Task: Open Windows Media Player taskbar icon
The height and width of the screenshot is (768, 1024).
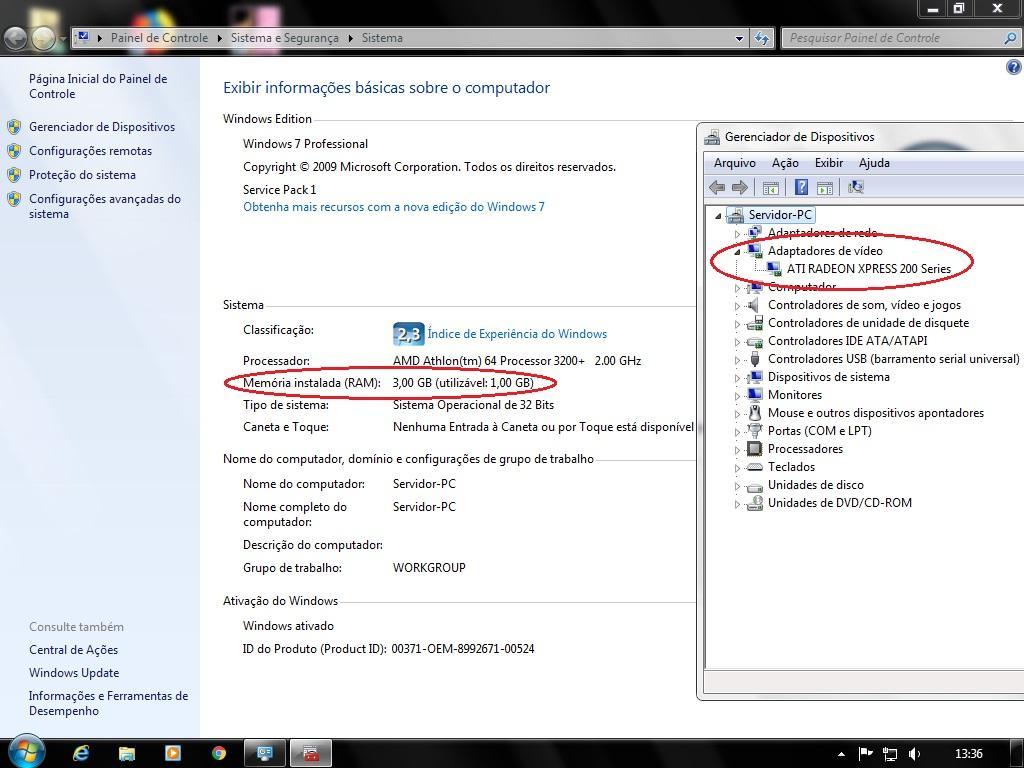Action: (172, 754)
